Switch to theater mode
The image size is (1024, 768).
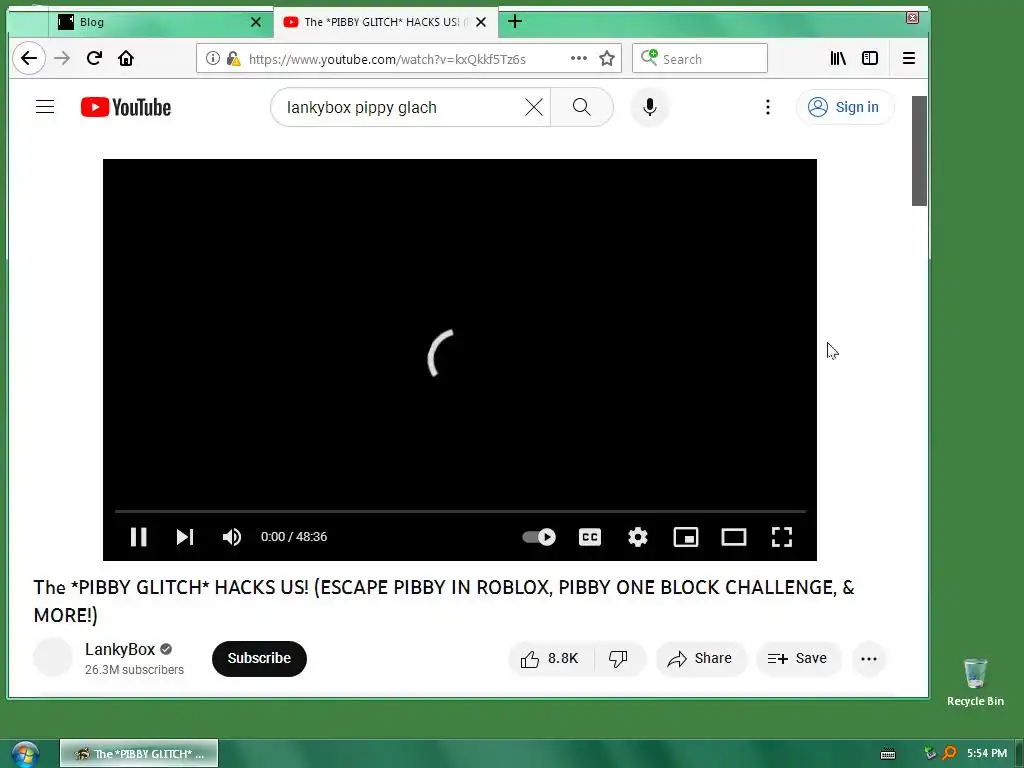point(733,537)
